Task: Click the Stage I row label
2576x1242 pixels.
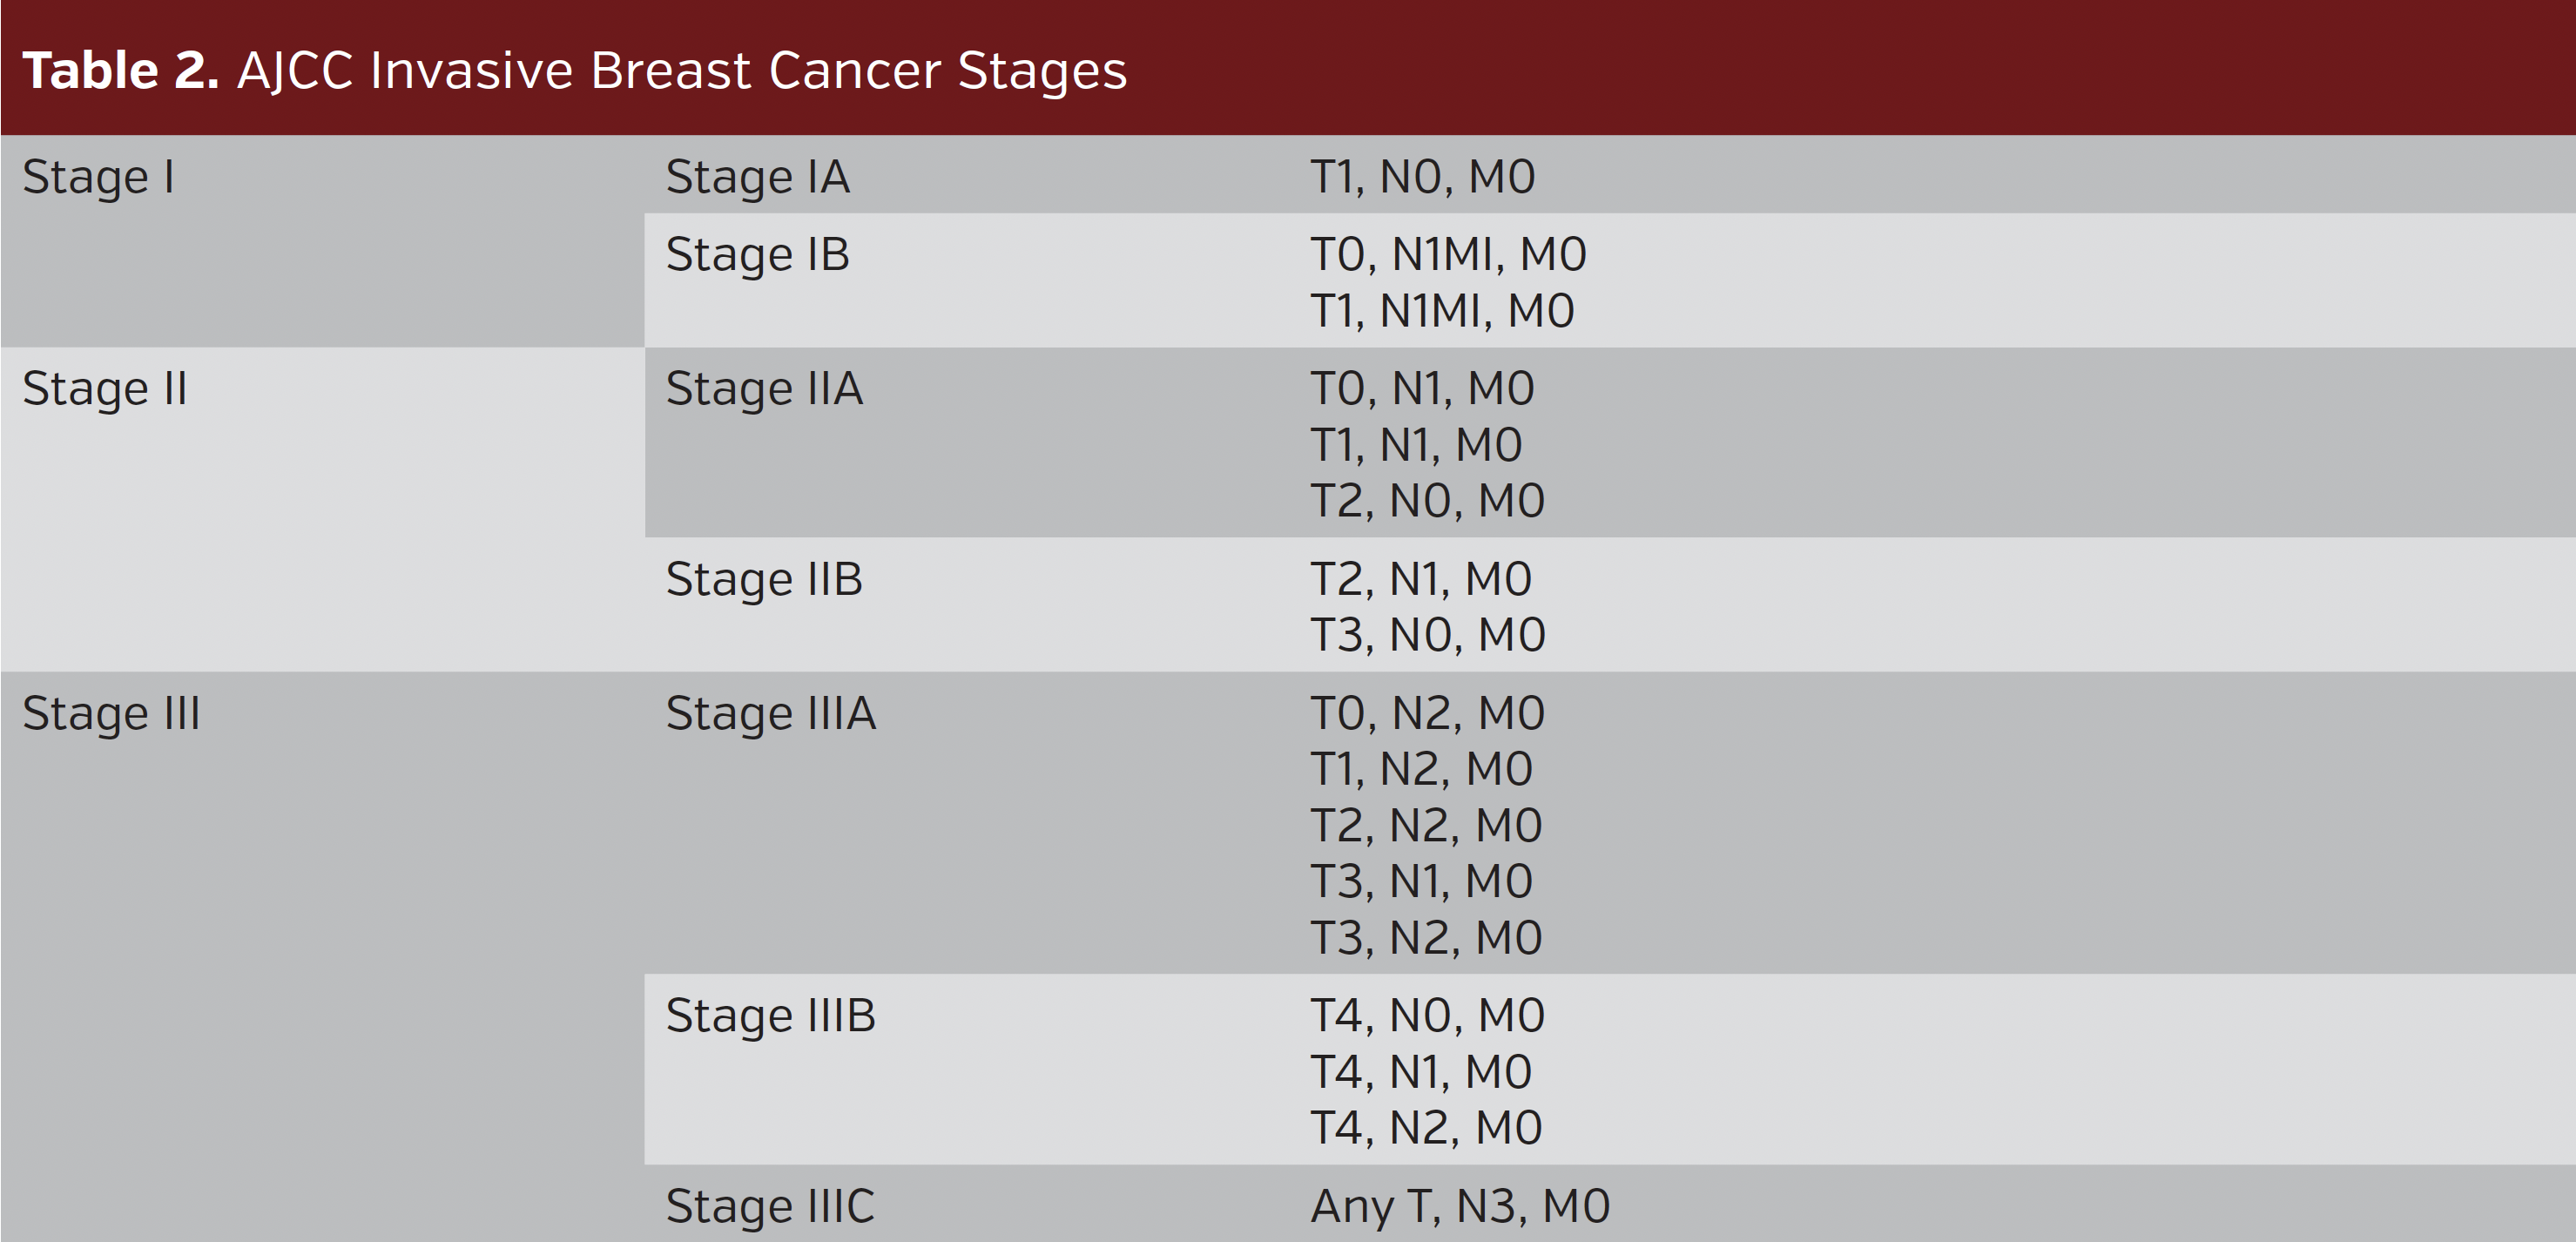Action: click(x=98, y=178)
